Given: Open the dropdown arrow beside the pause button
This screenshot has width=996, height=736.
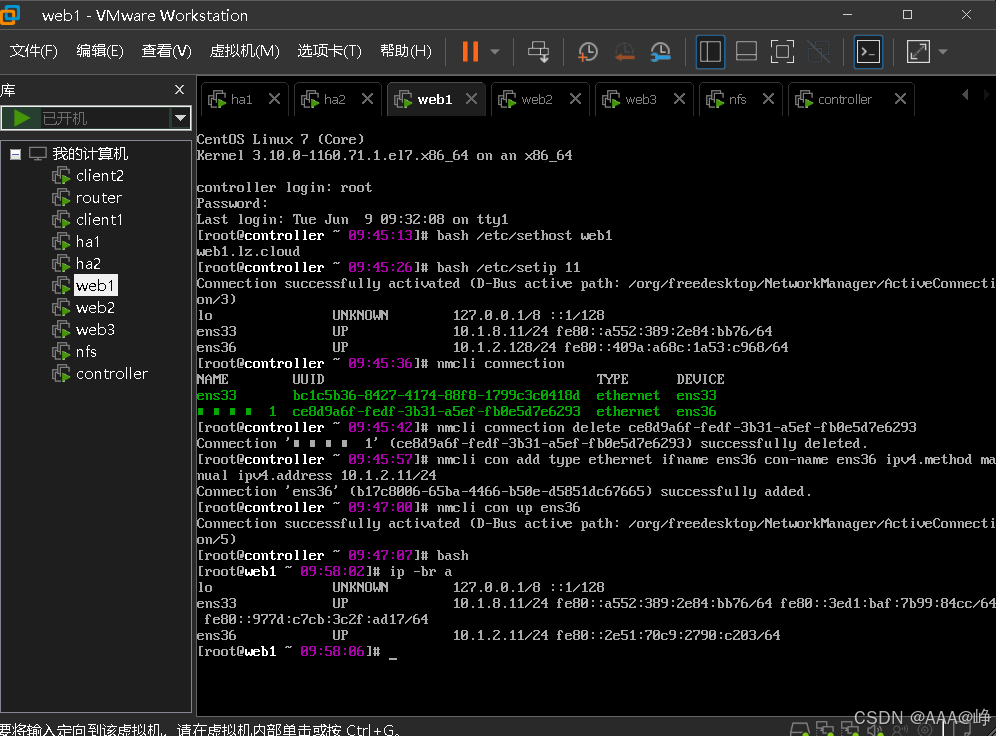Looking at the screenshot, I should (x=495, y=51).
